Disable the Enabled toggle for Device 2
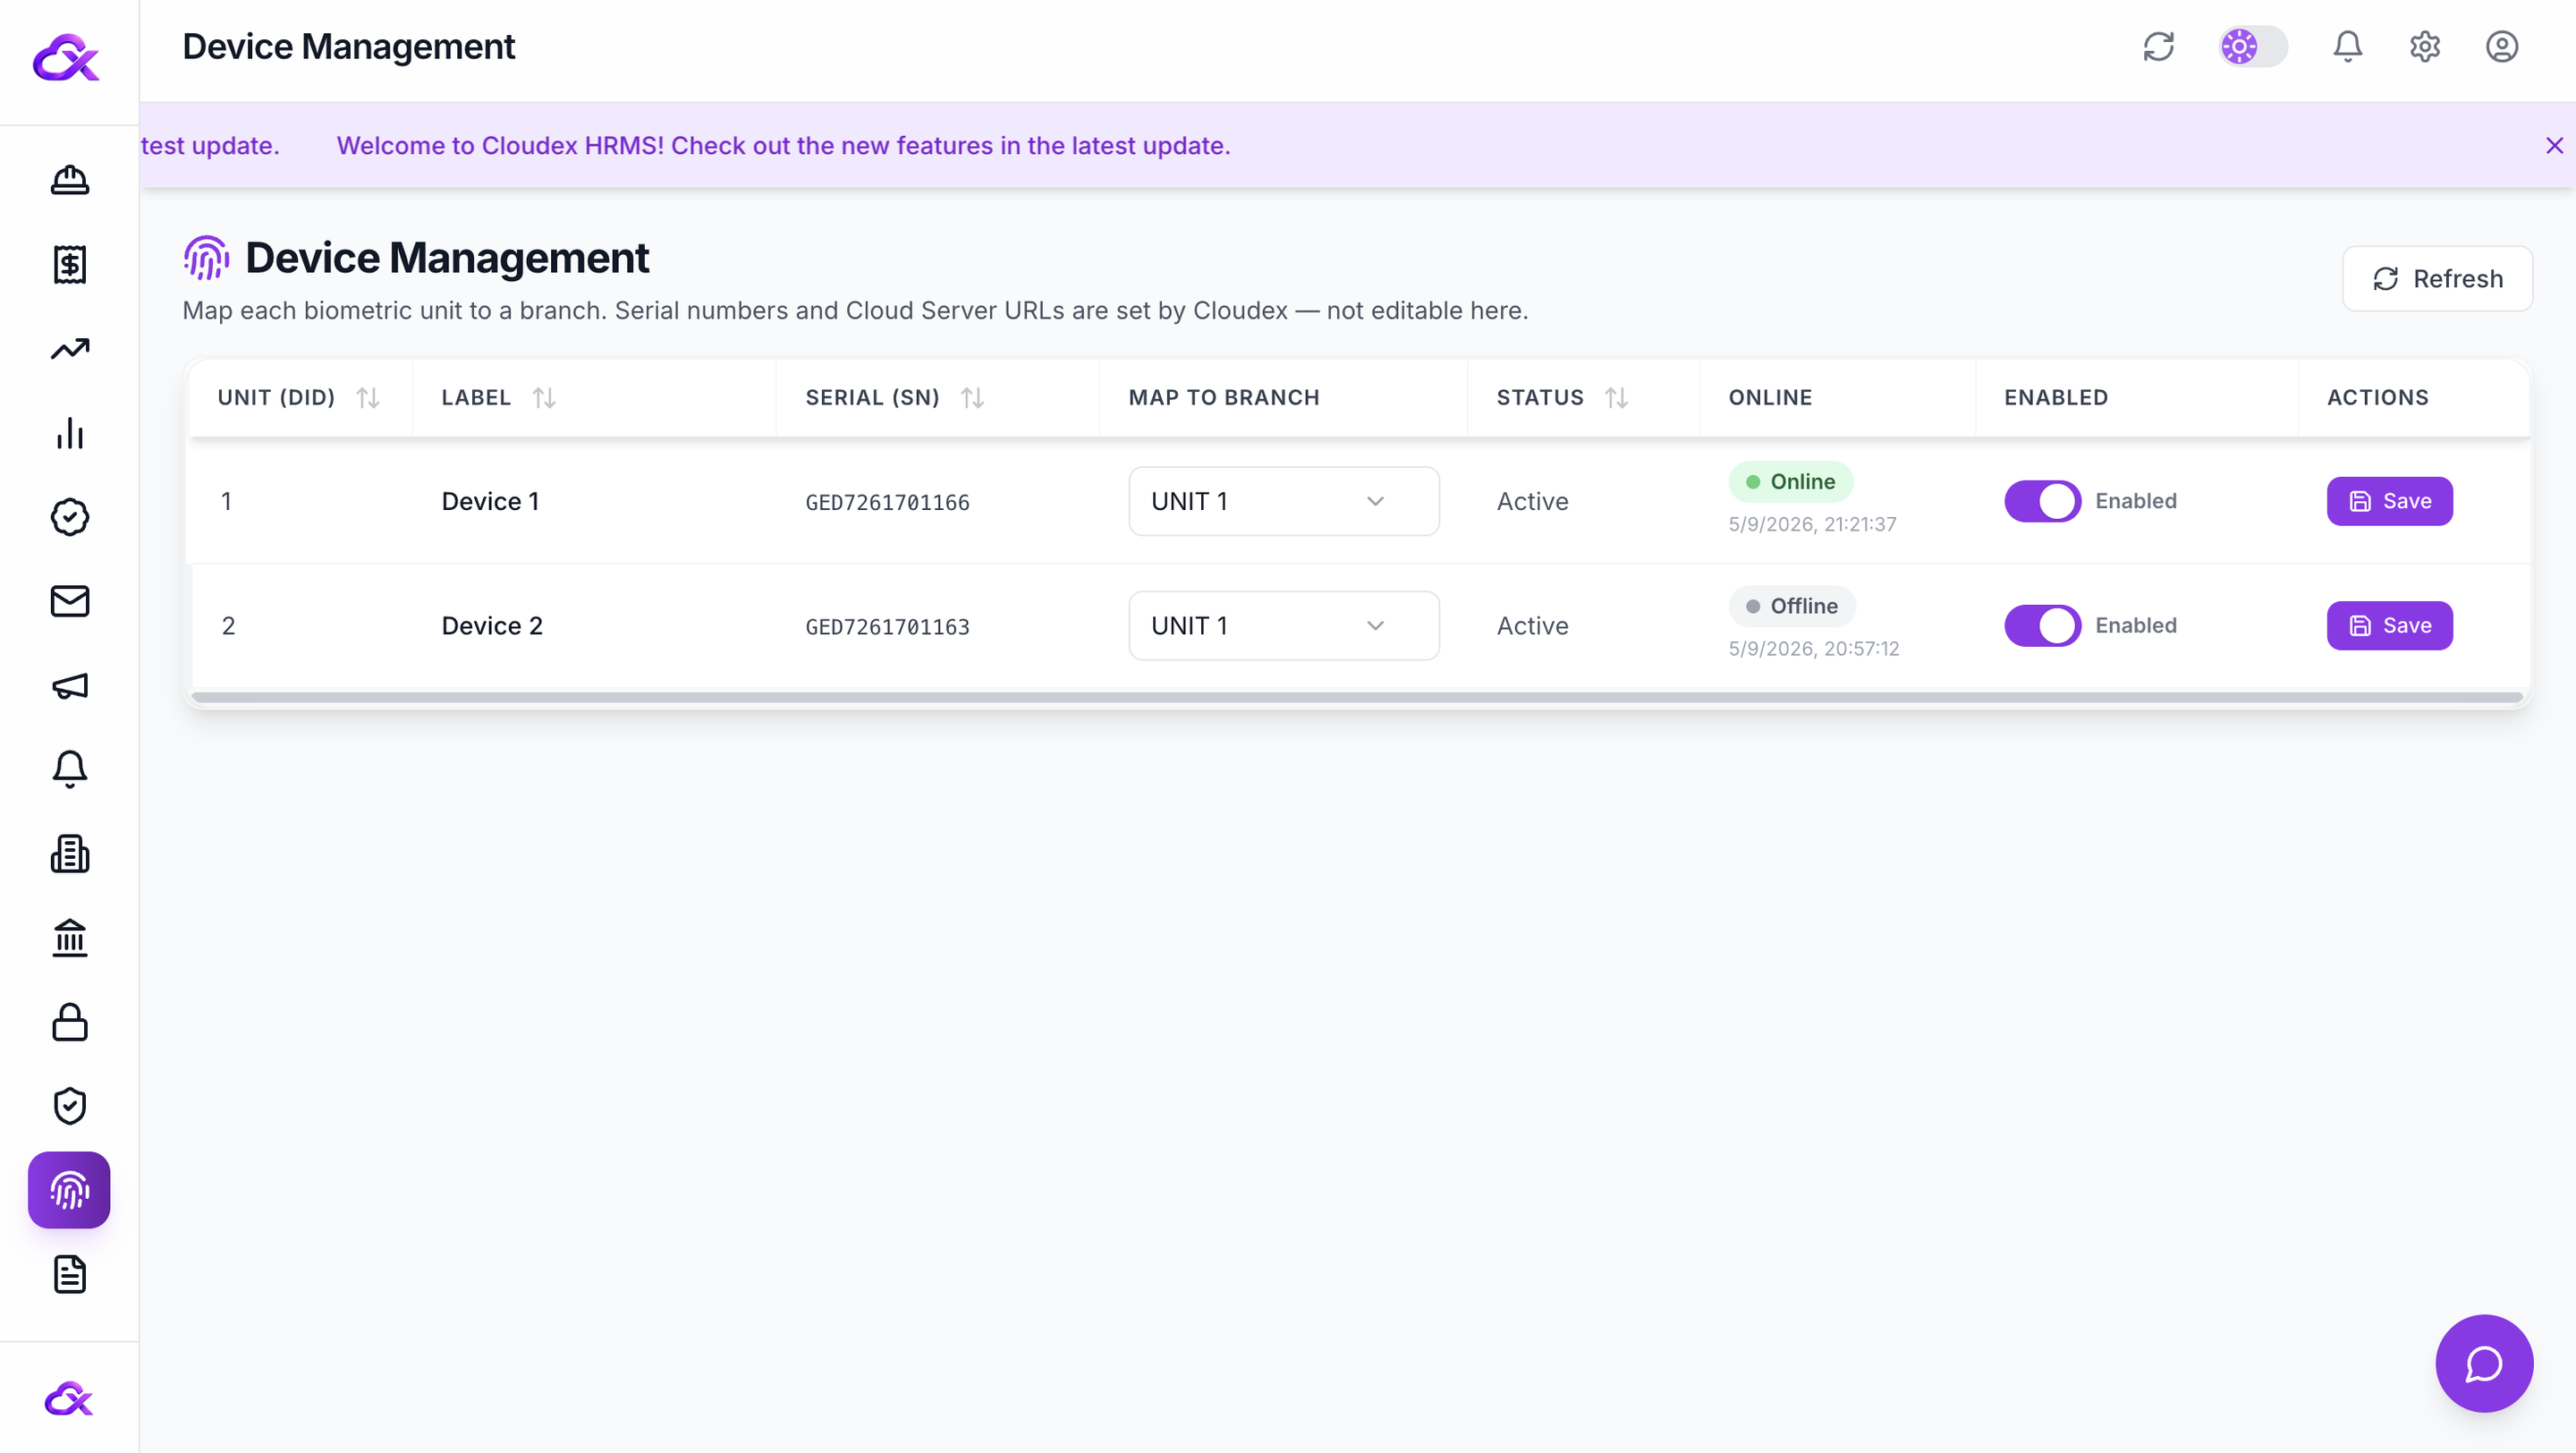 2042,626
